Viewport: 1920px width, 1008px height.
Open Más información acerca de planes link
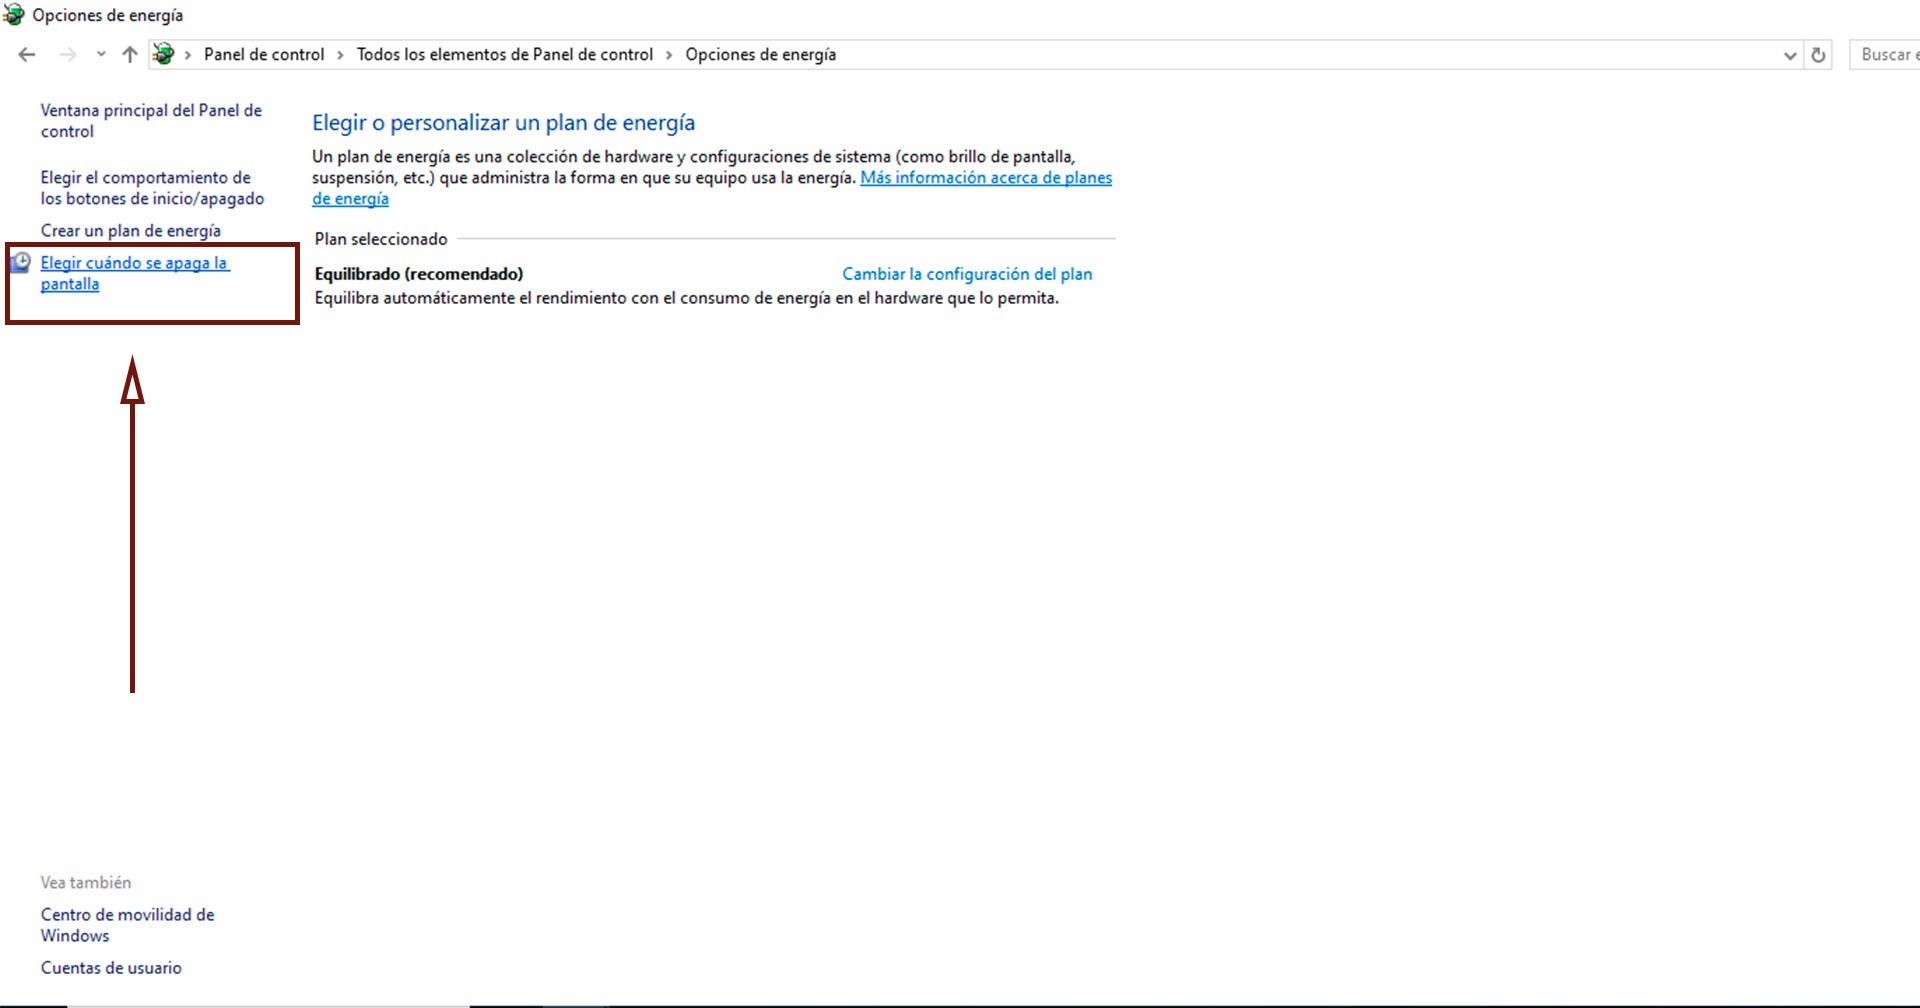pos(985,178)
